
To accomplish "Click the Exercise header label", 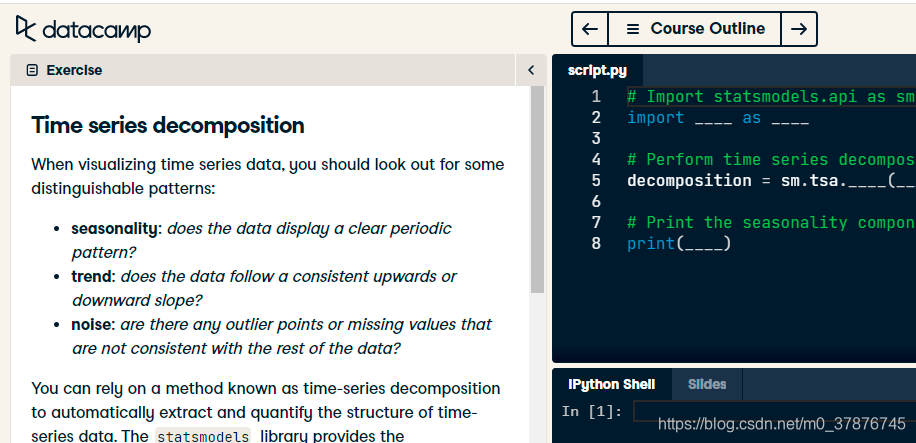I will tap(74, 70).
